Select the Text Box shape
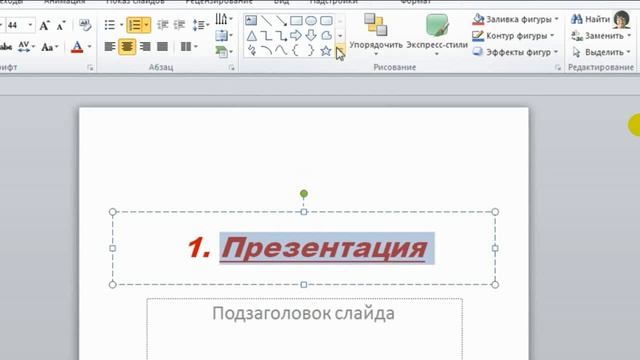Screen dimensions: 640x360 [x=251, y=20]
